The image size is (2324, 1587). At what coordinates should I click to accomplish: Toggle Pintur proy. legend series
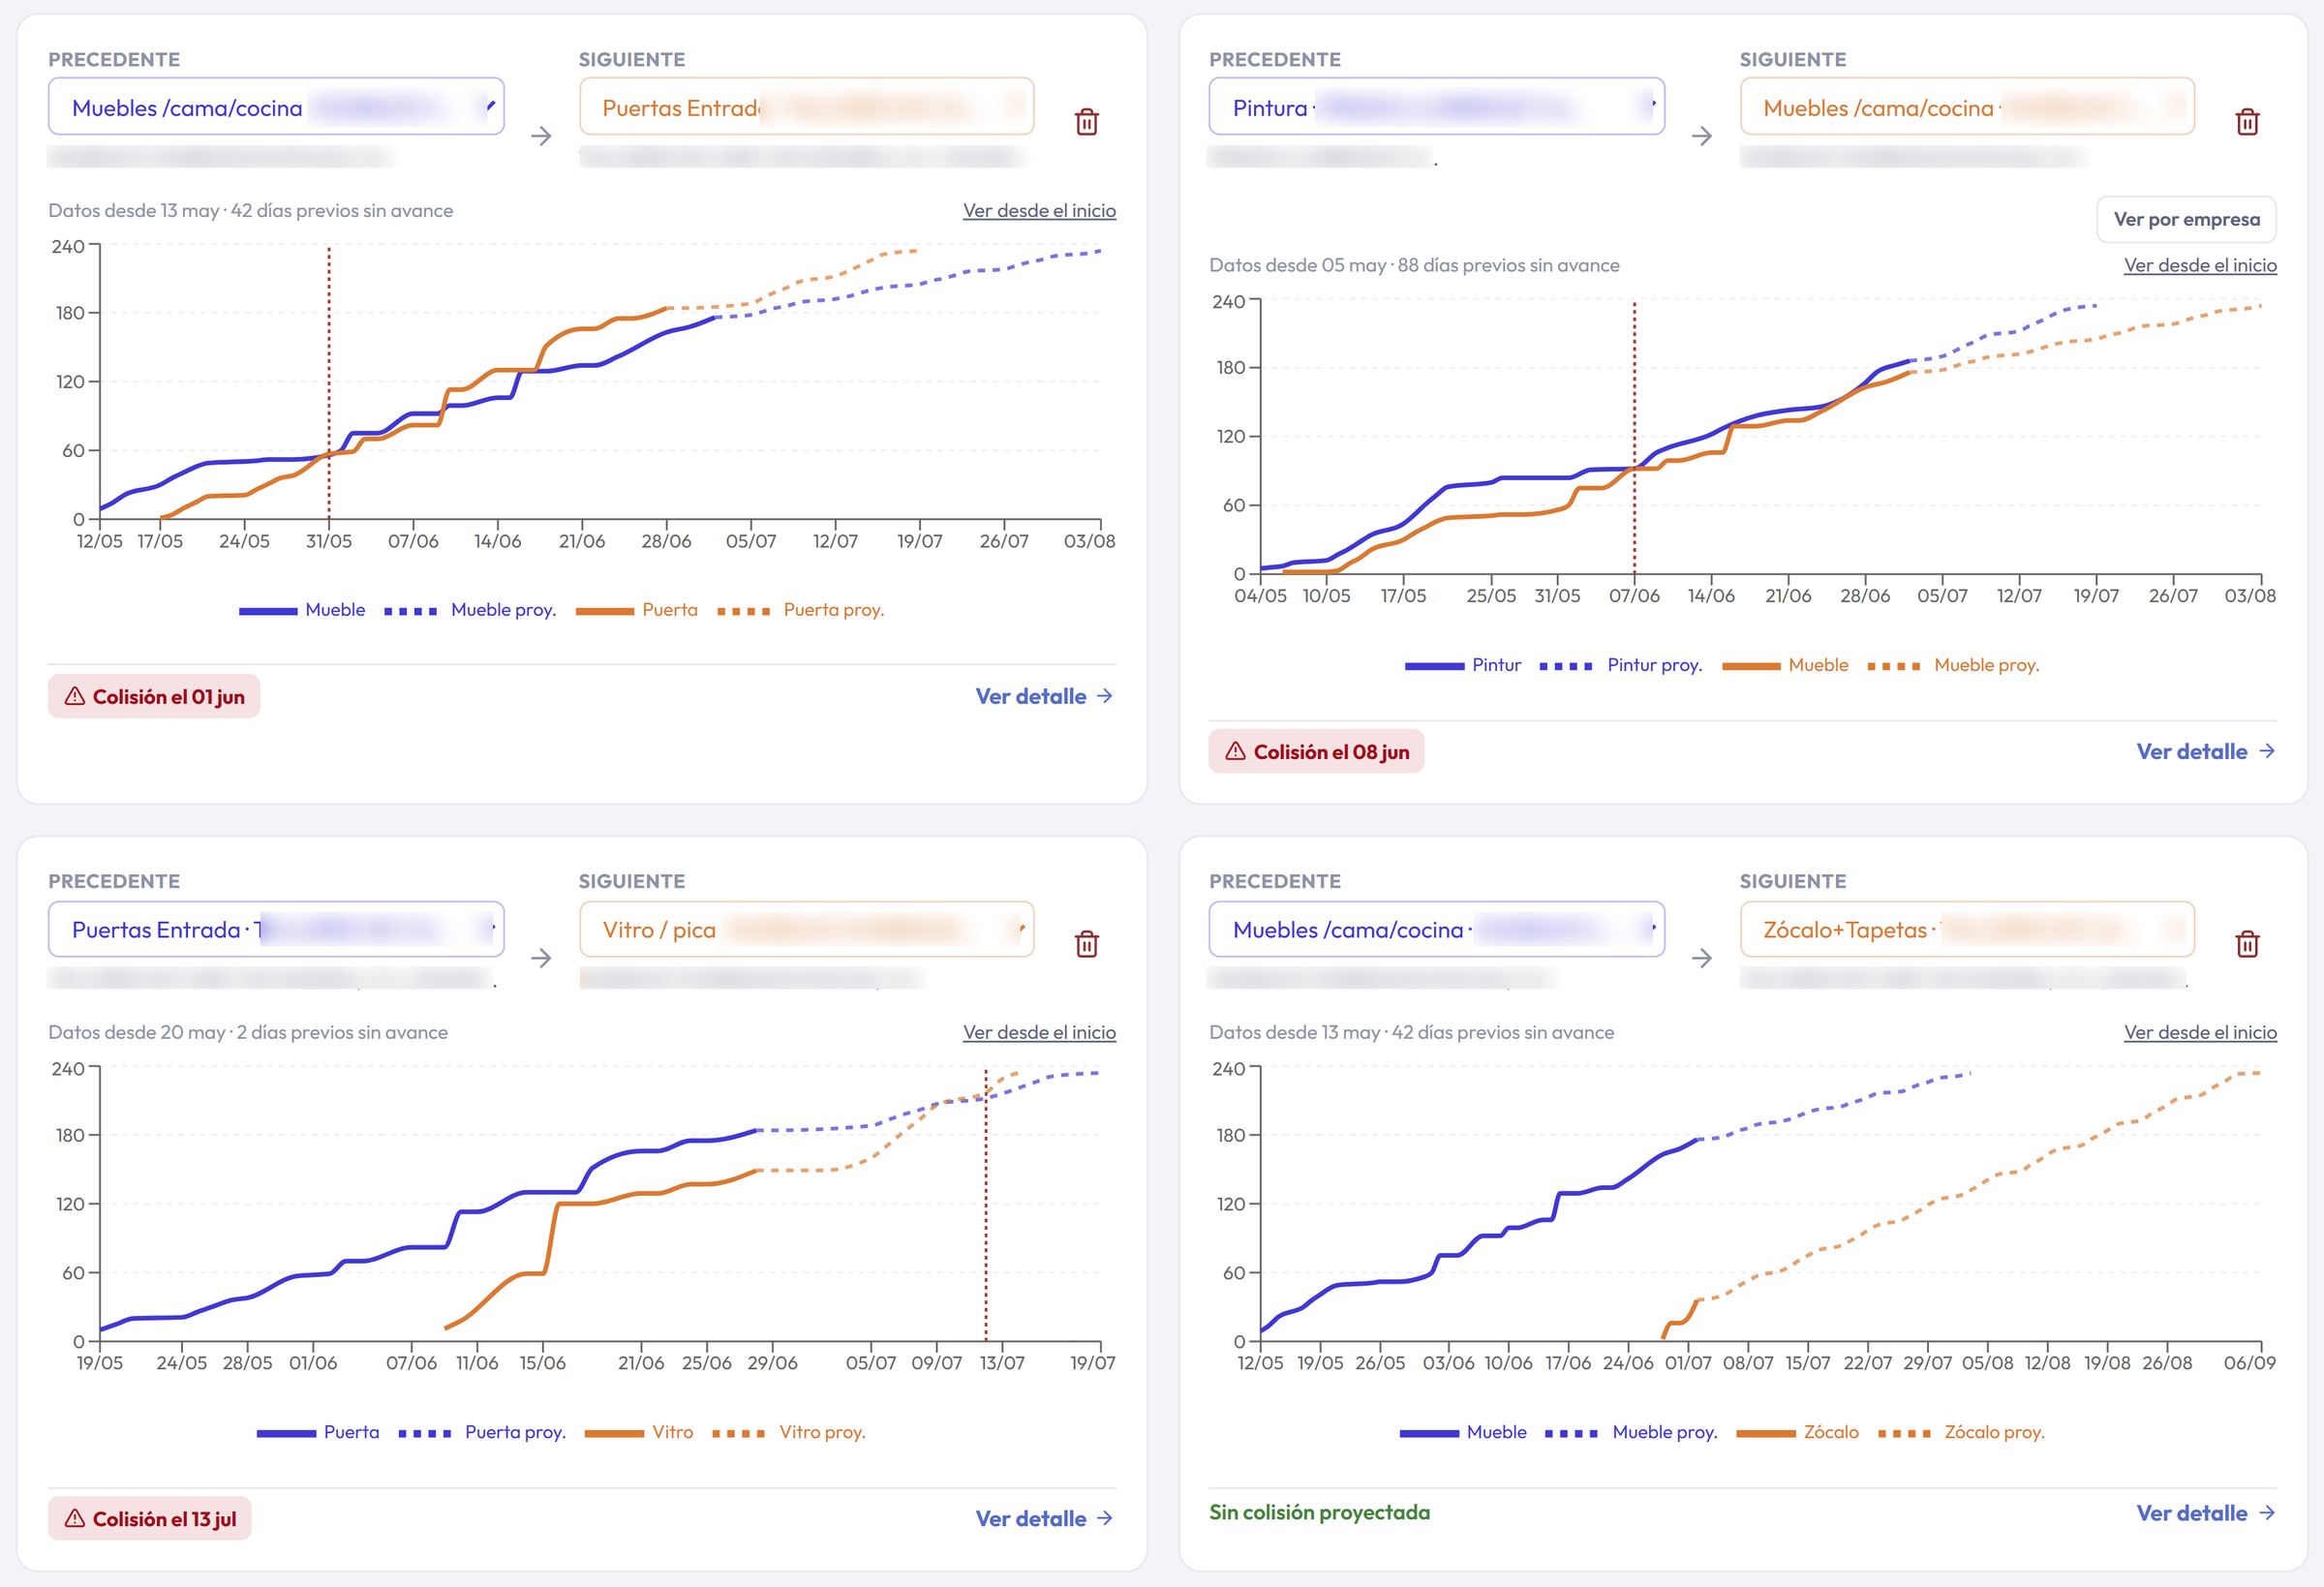(1621, 665)
